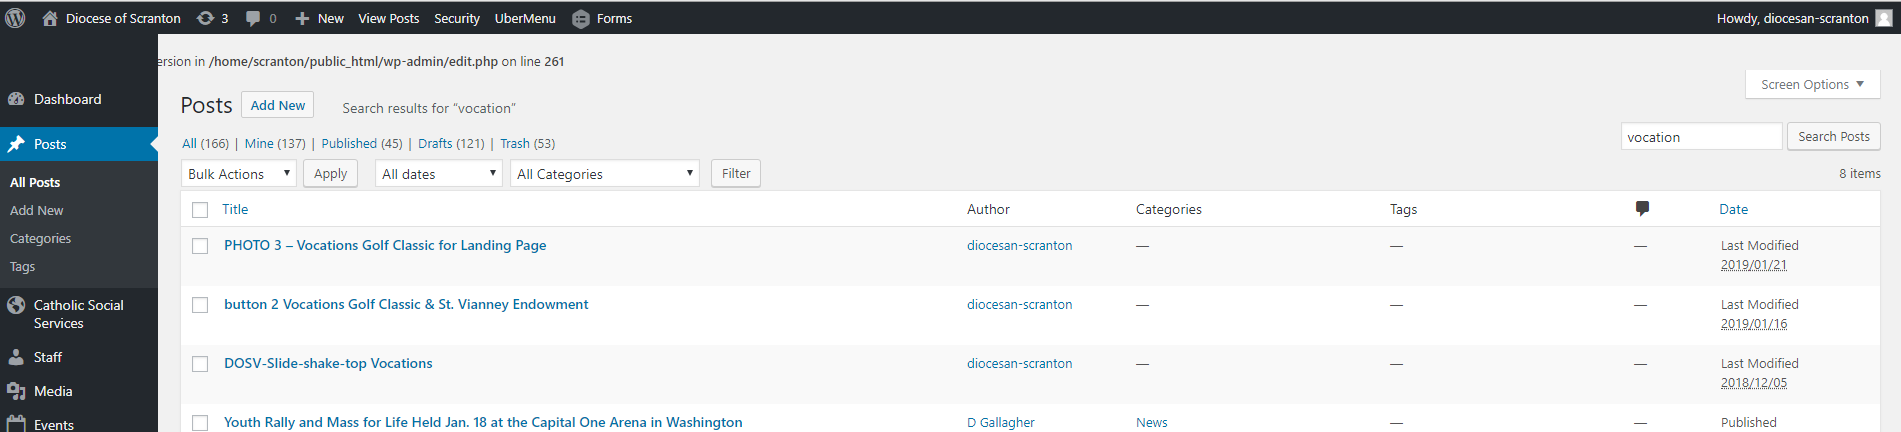The image size is (1901, 432).
Task: Click the comments column header icon
Action: [x=1642, y=208]
